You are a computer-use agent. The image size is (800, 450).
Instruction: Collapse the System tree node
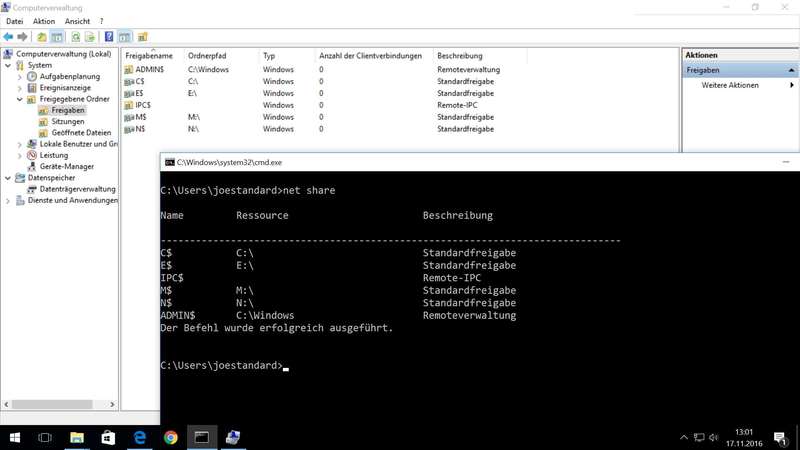pos(8,65)
